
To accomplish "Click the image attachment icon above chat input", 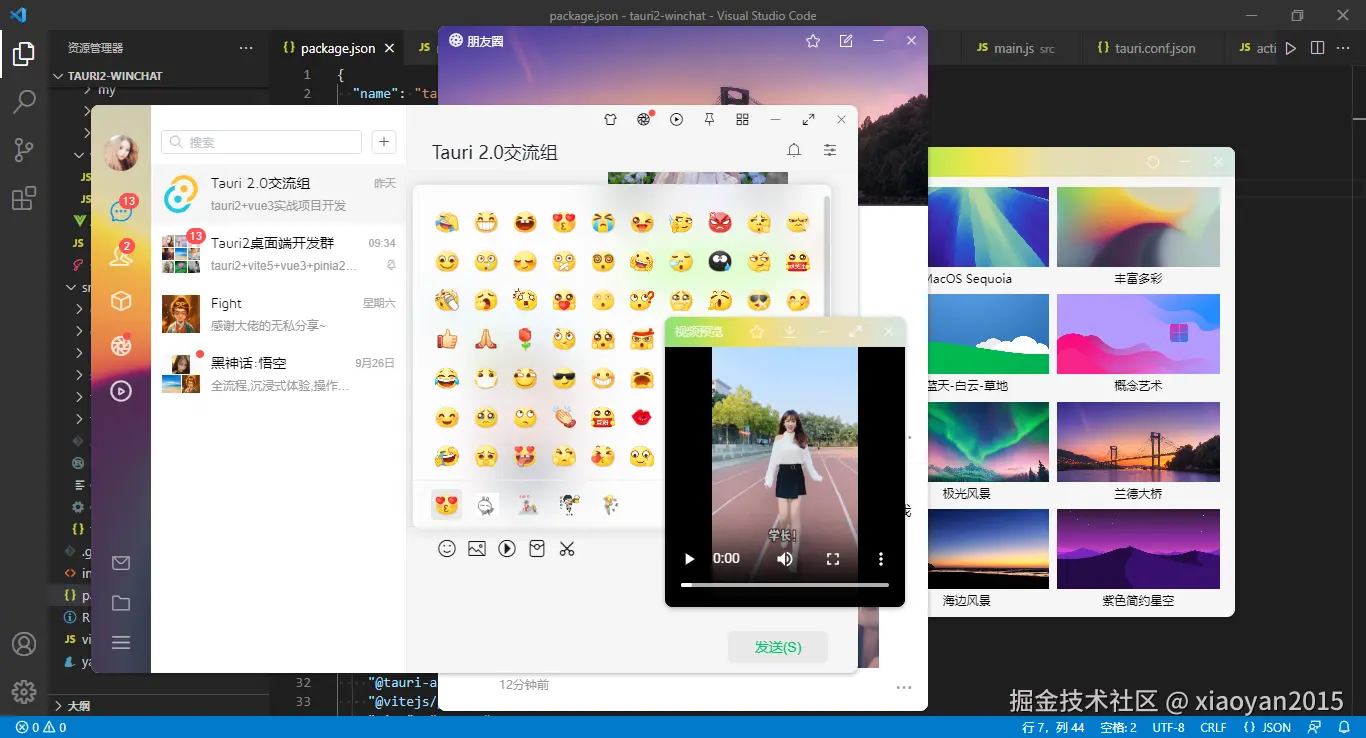I will tap(477, 548).
